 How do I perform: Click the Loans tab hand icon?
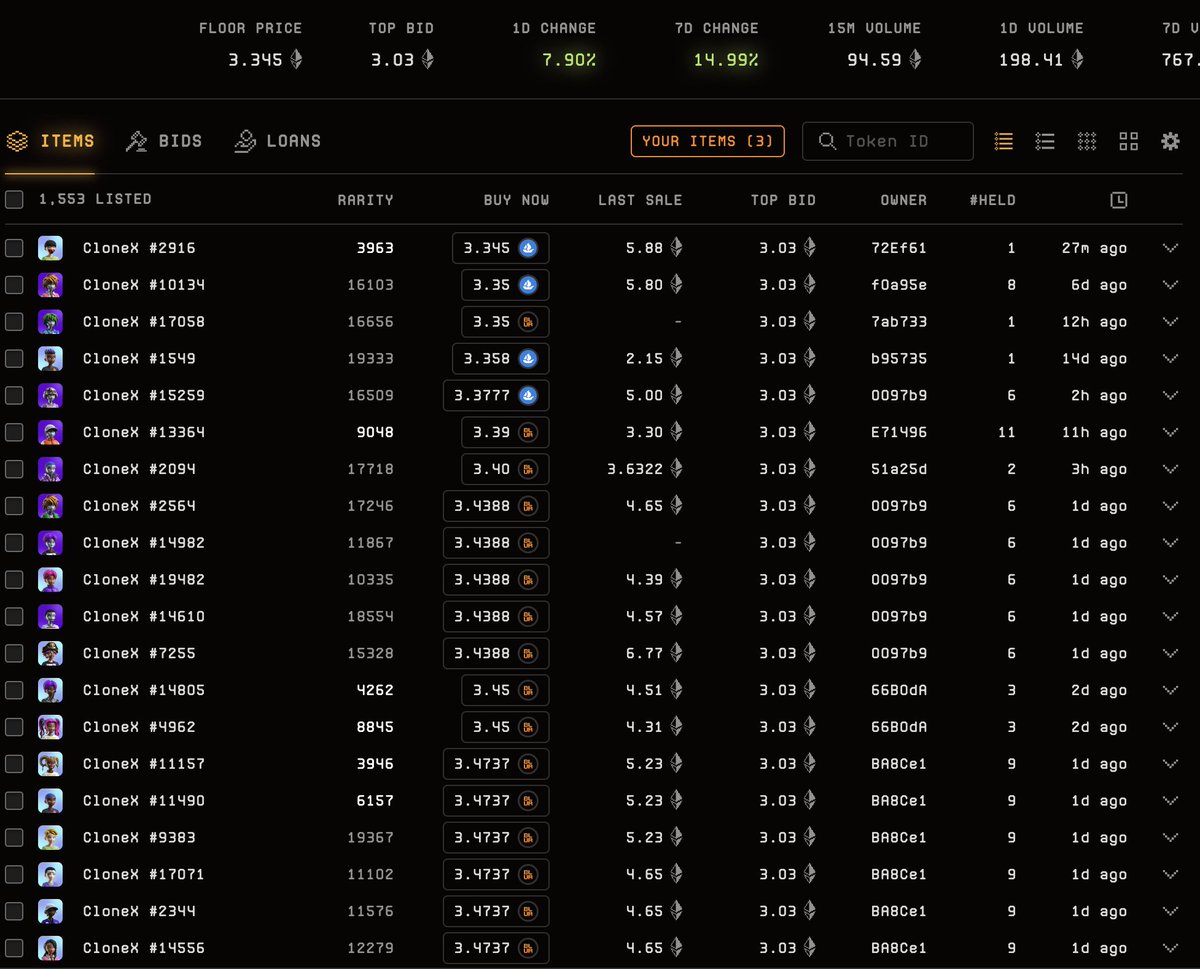[x=244, y=141]
